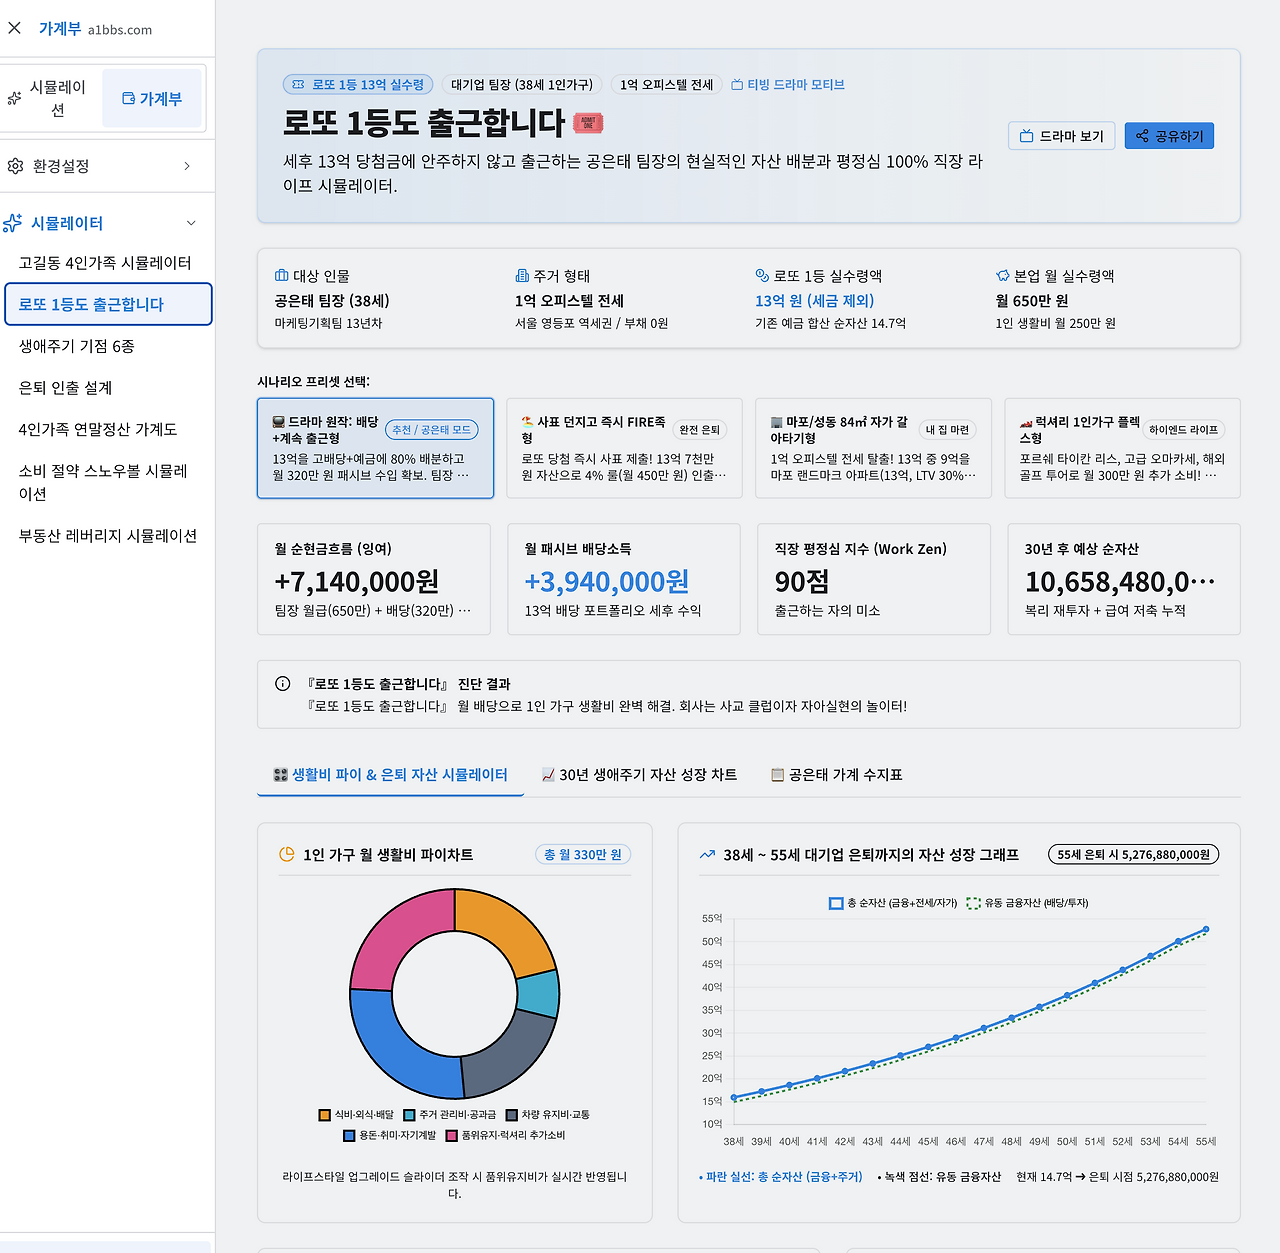Viewport: 1280px width, 1253px height.
Task: Click the pie chart icon by 1인 가구 월 생활비
Action: click(287, 854)
